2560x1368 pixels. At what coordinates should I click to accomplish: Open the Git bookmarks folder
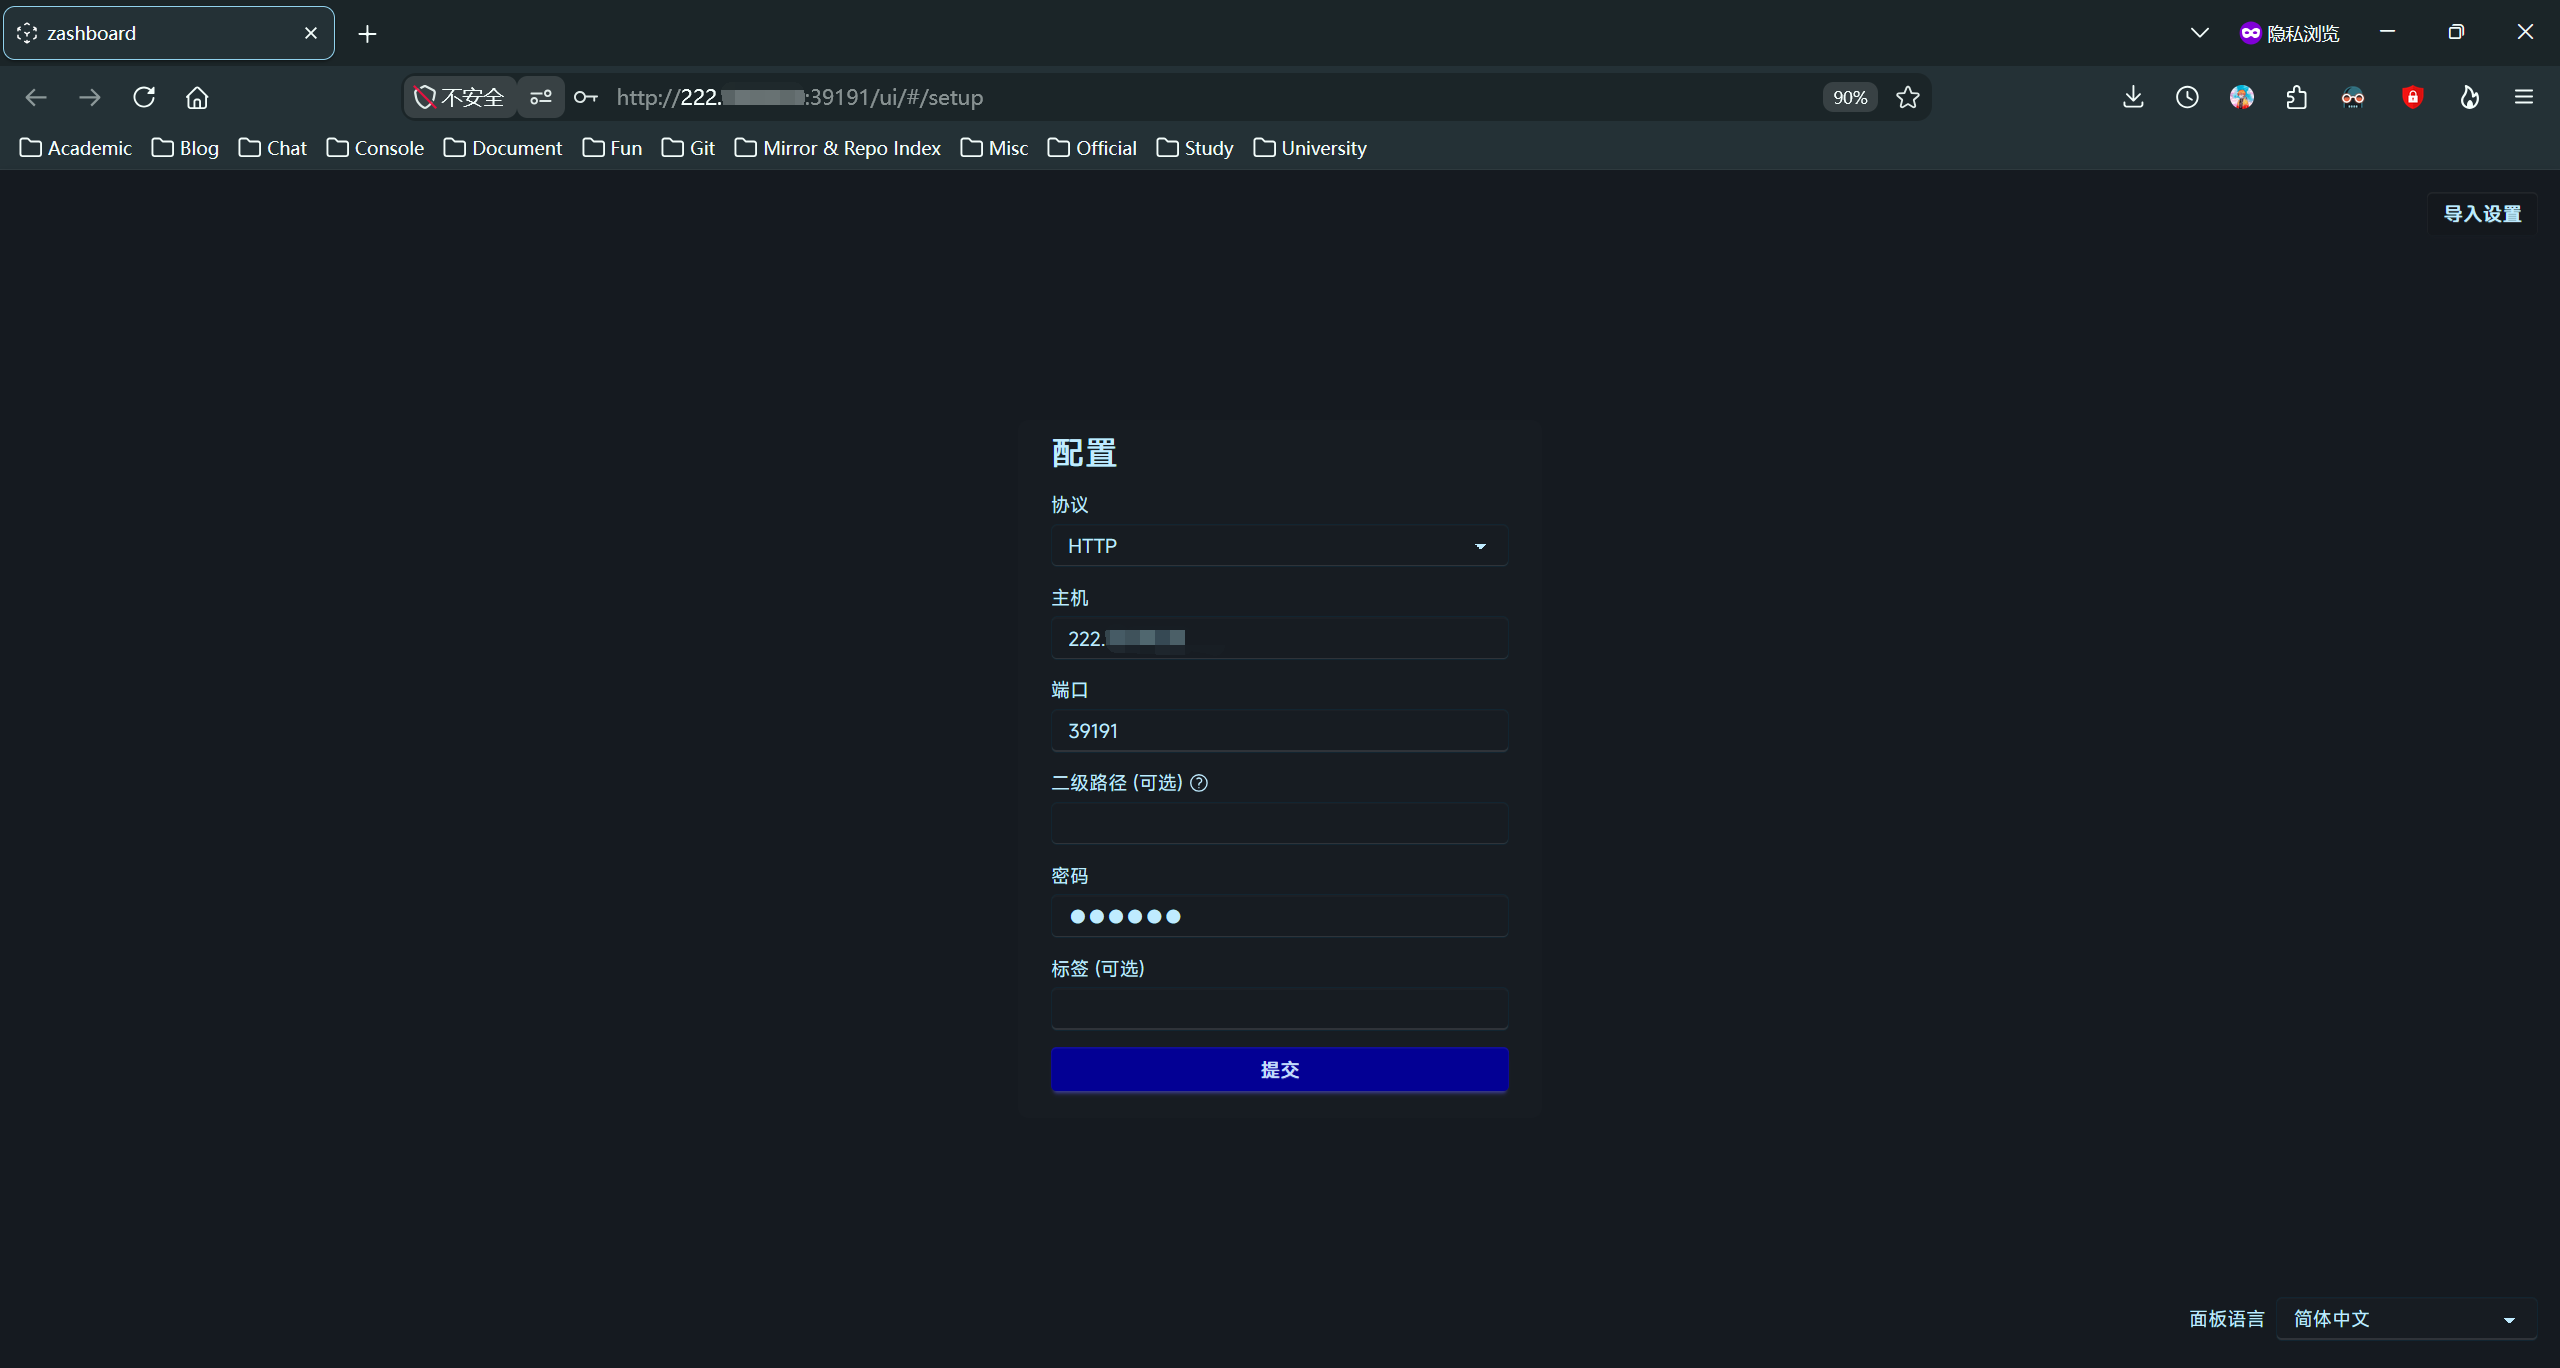(x=688, y=148)
